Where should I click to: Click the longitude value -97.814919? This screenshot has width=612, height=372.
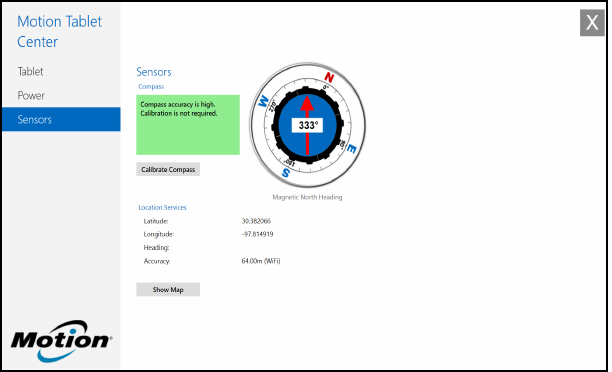click(x=257, y=234)
